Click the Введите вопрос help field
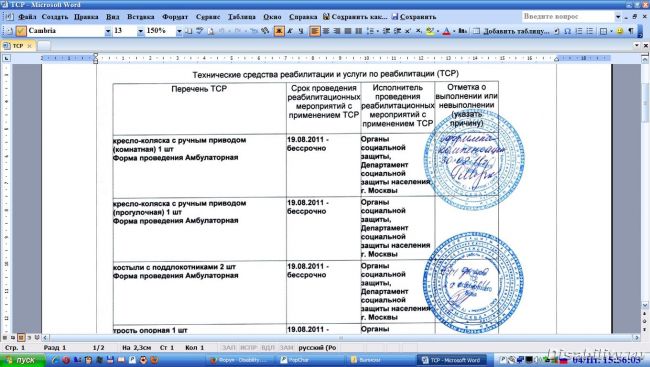The image size is (650, 367). coord(568,17)
